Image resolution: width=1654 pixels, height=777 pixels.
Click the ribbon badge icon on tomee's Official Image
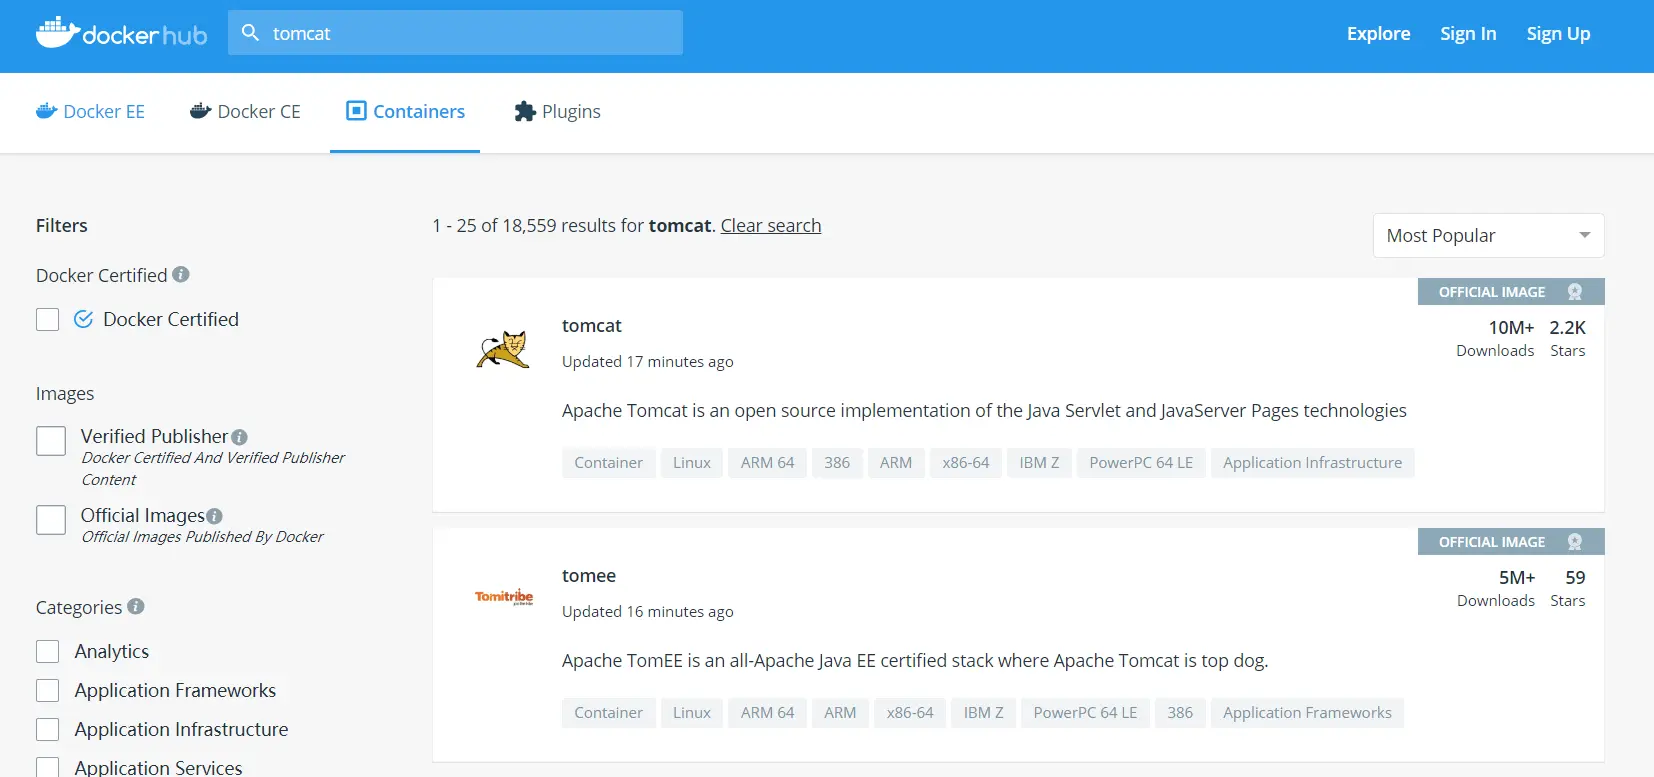coord(1575,542)
